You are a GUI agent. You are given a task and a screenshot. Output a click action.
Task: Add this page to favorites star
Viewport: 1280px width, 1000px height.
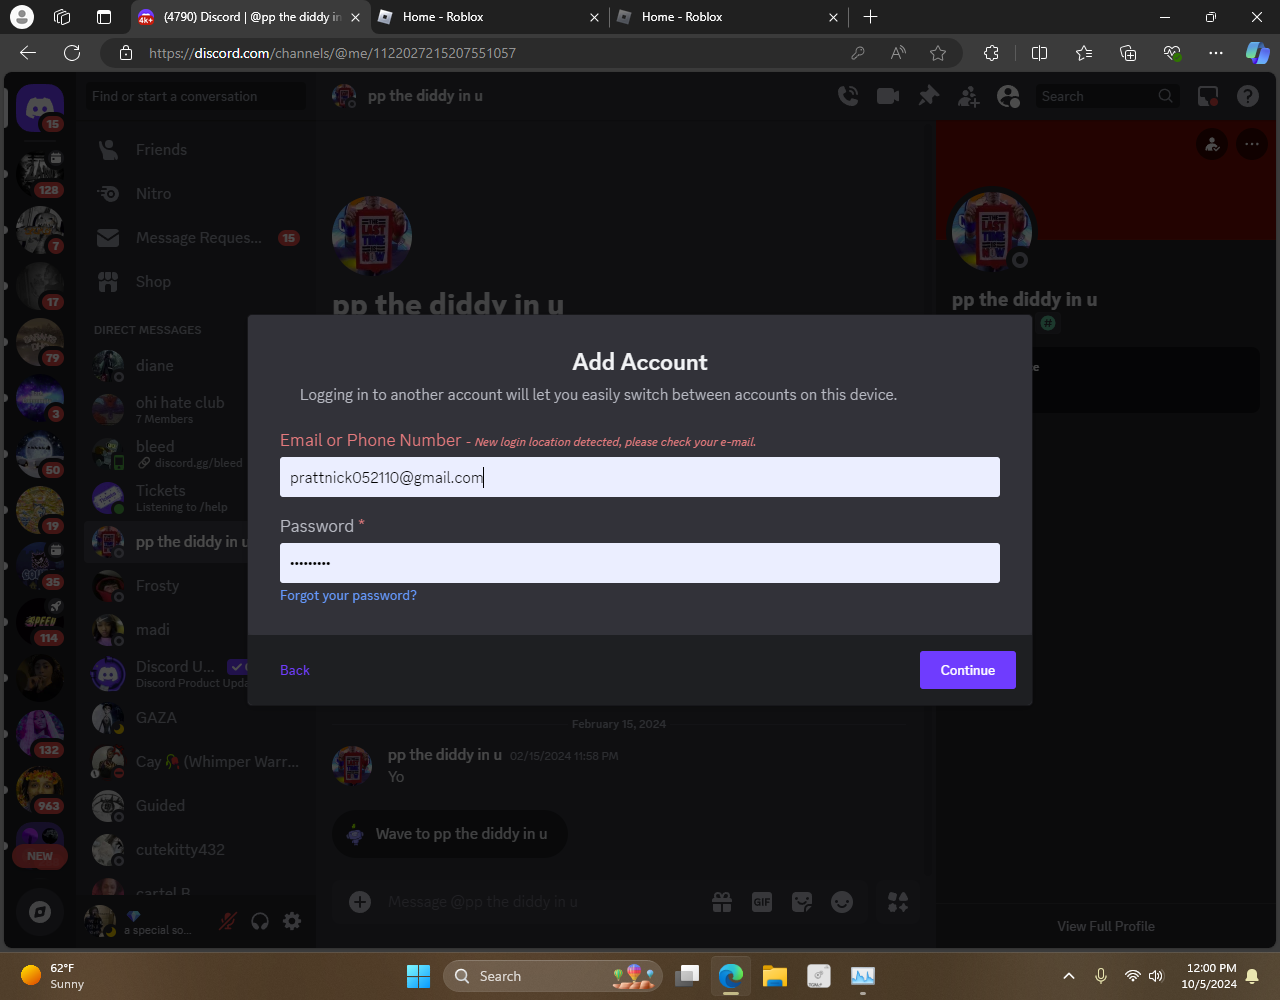937,53
